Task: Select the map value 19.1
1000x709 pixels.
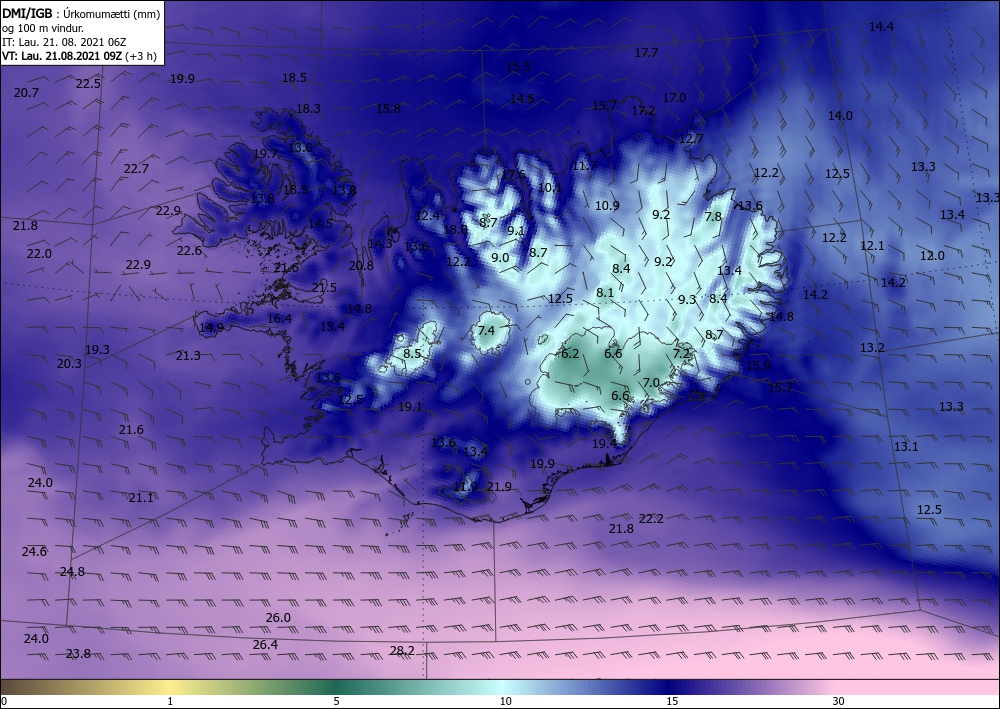Action: click(x=410, y=406)
